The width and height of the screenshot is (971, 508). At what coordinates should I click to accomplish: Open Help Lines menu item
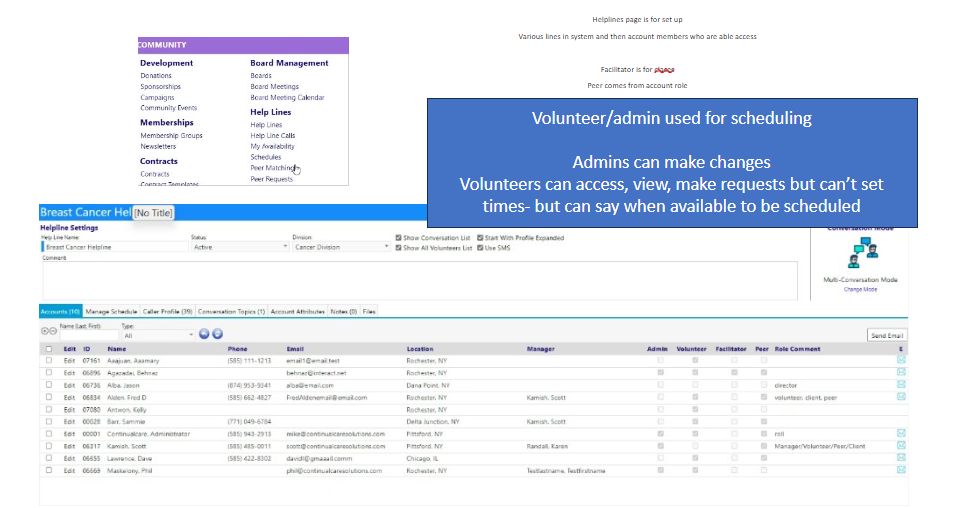(266, 125)
